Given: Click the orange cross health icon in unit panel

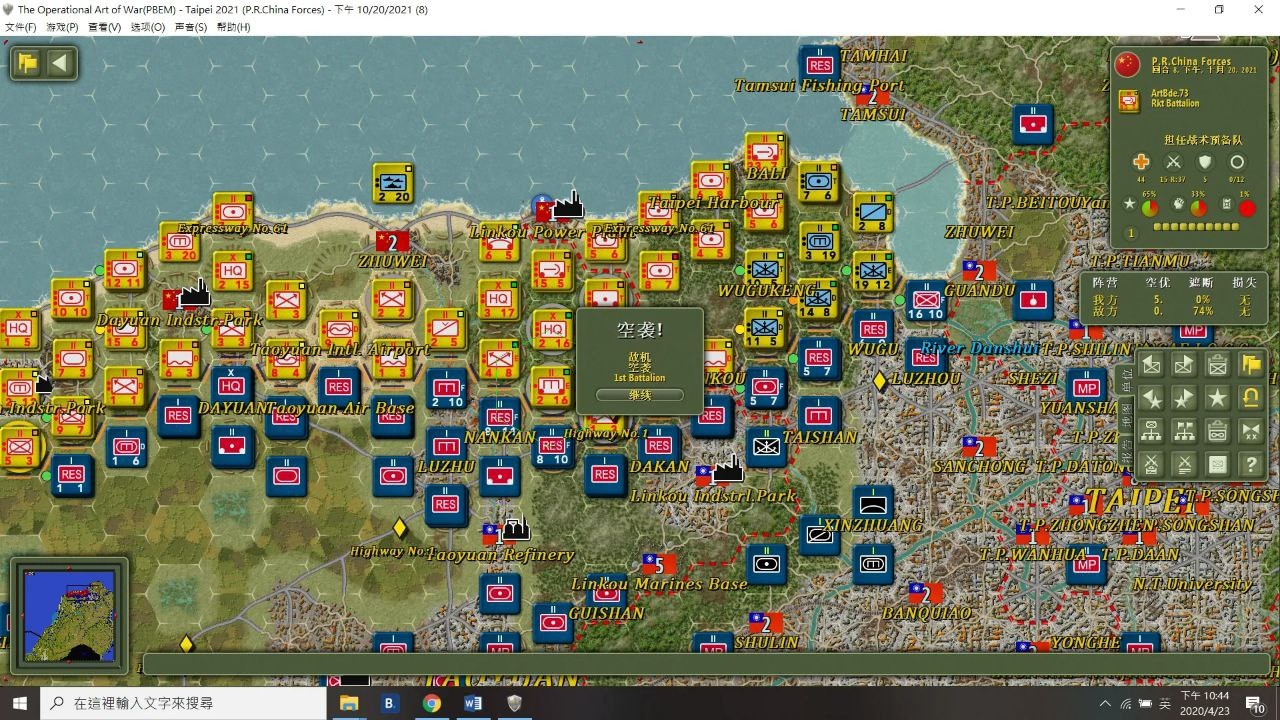Looking at the screenshot, I should click(1141, 162).
